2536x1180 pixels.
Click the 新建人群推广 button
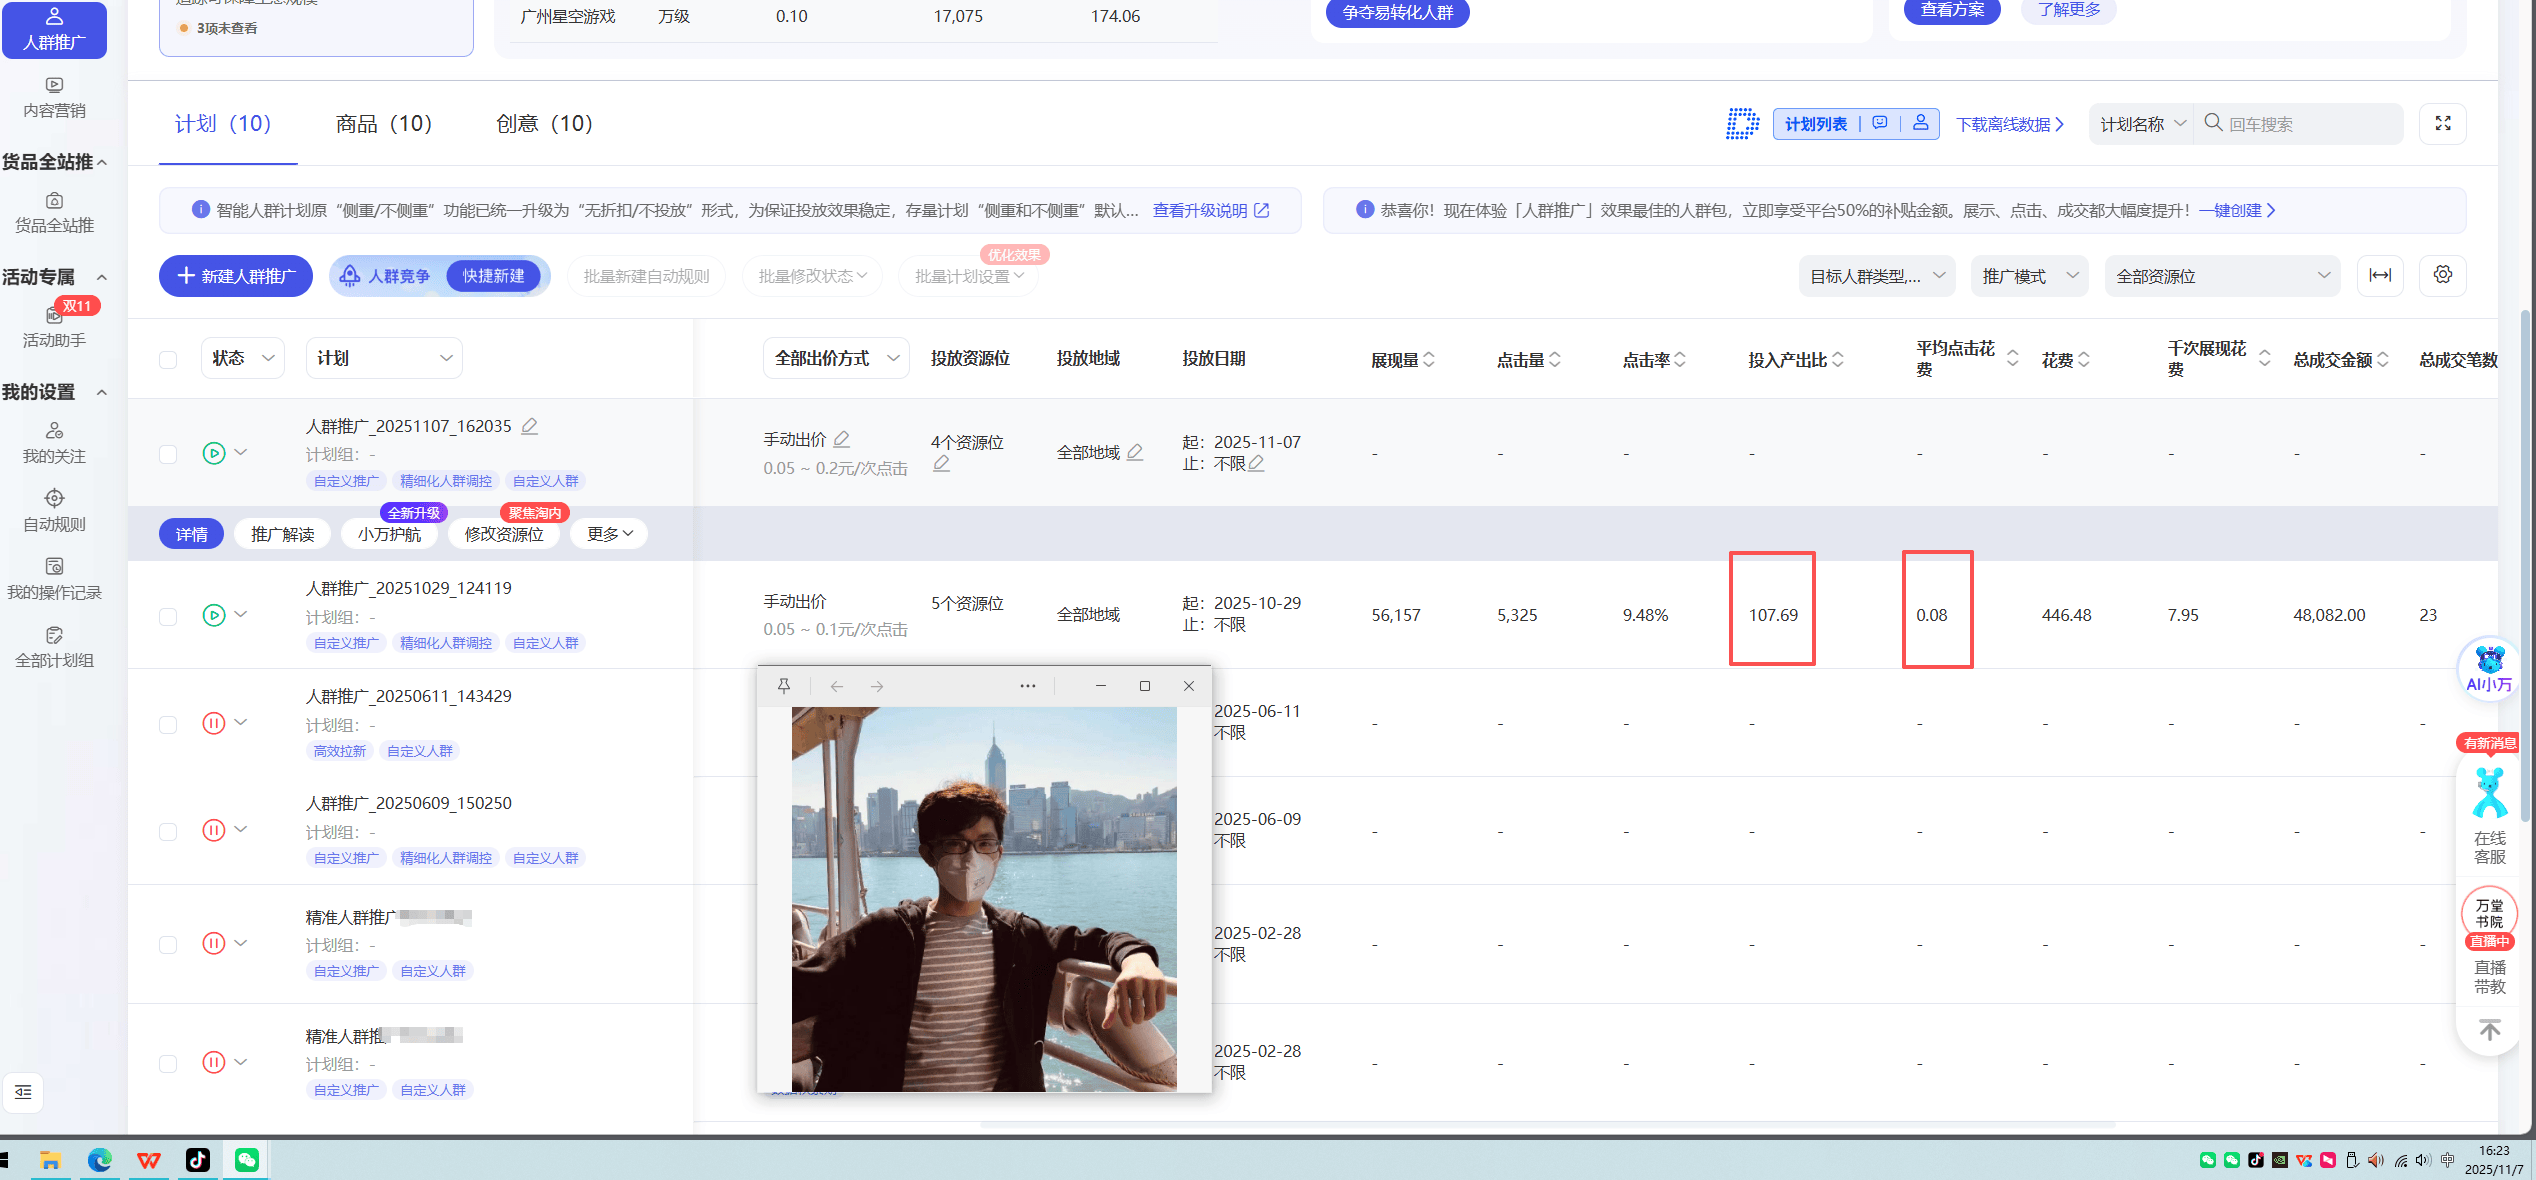pos(236,276)
